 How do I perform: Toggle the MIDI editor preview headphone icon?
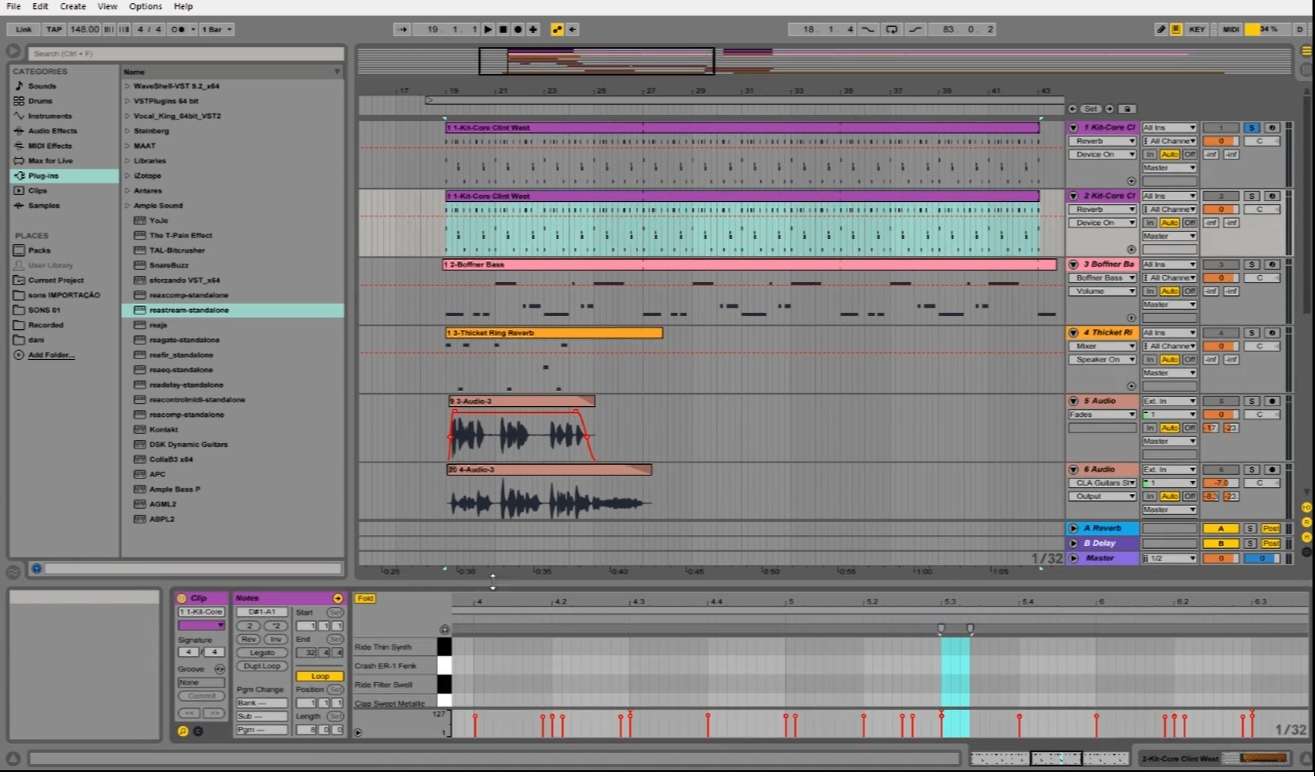coord(444,629)
